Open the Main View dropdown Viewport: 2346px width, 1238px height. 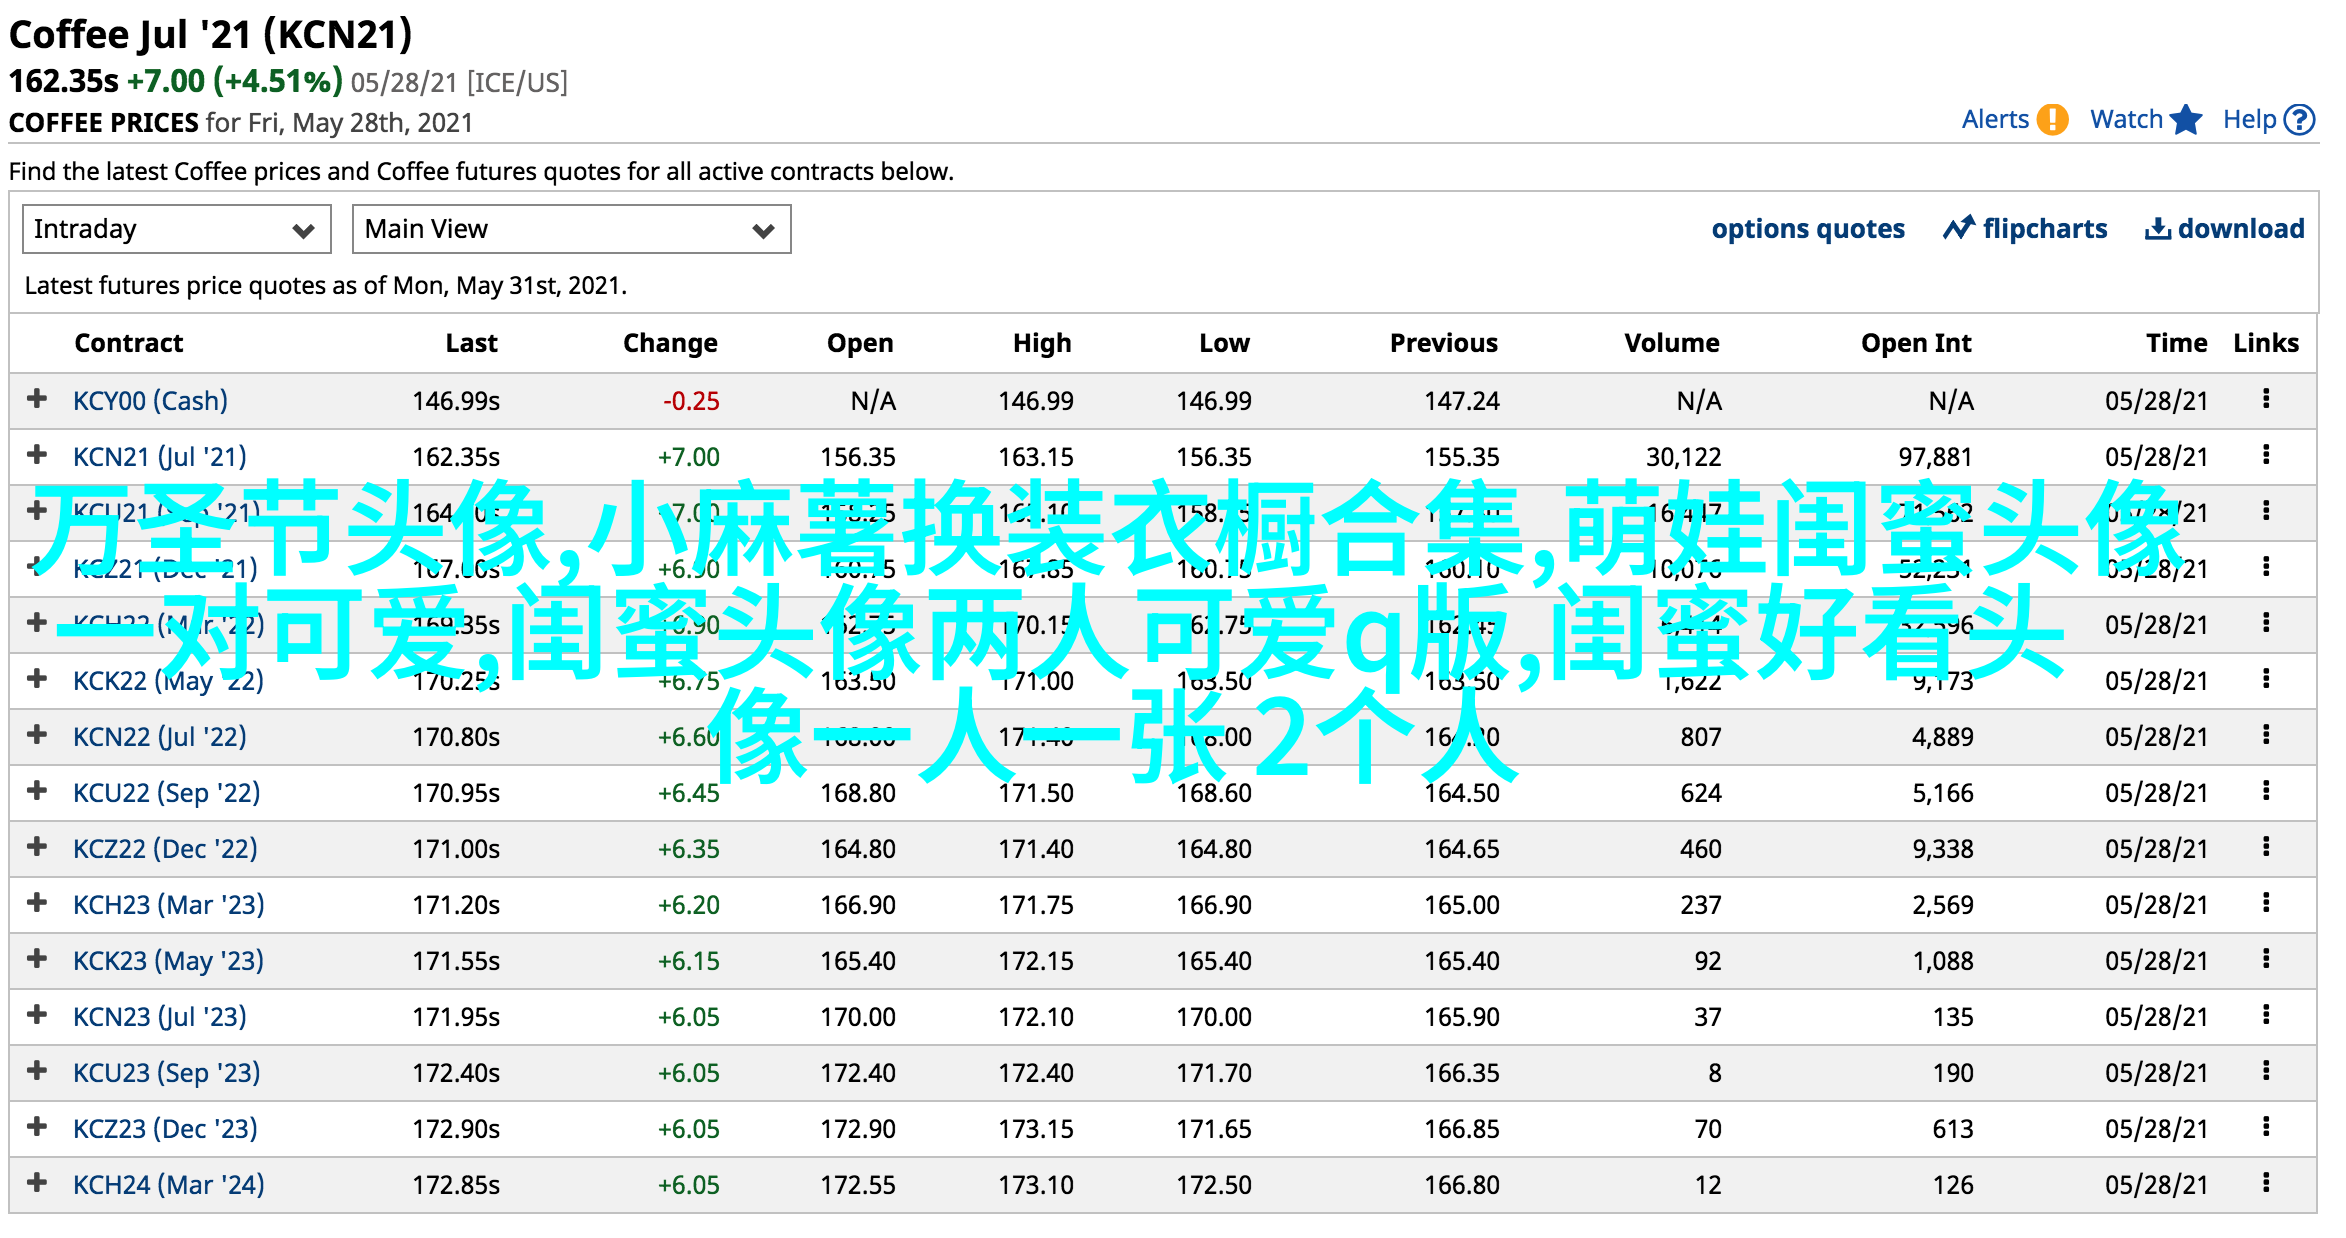[x=572, y=229]
